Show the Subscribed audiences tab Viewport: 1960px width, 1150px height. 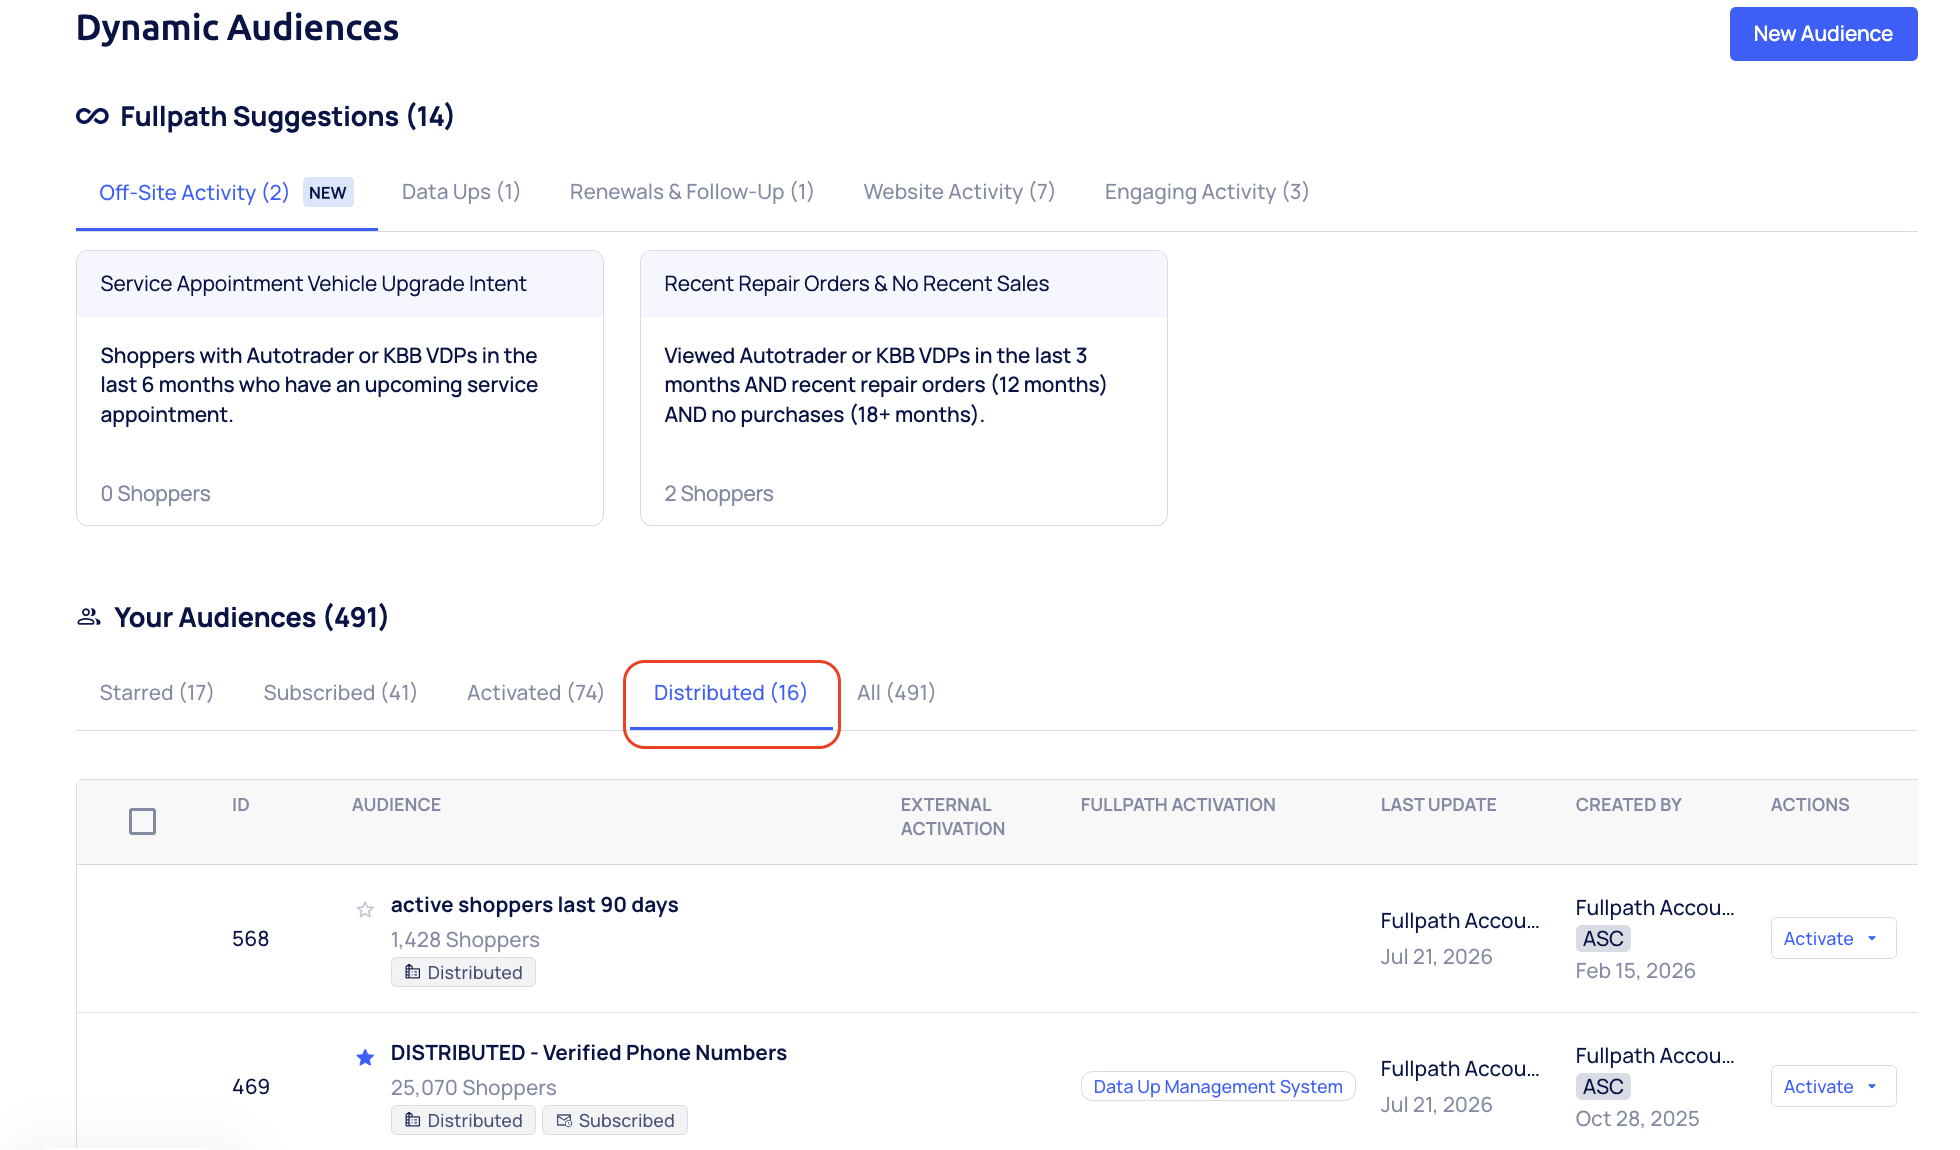point(340,693)
